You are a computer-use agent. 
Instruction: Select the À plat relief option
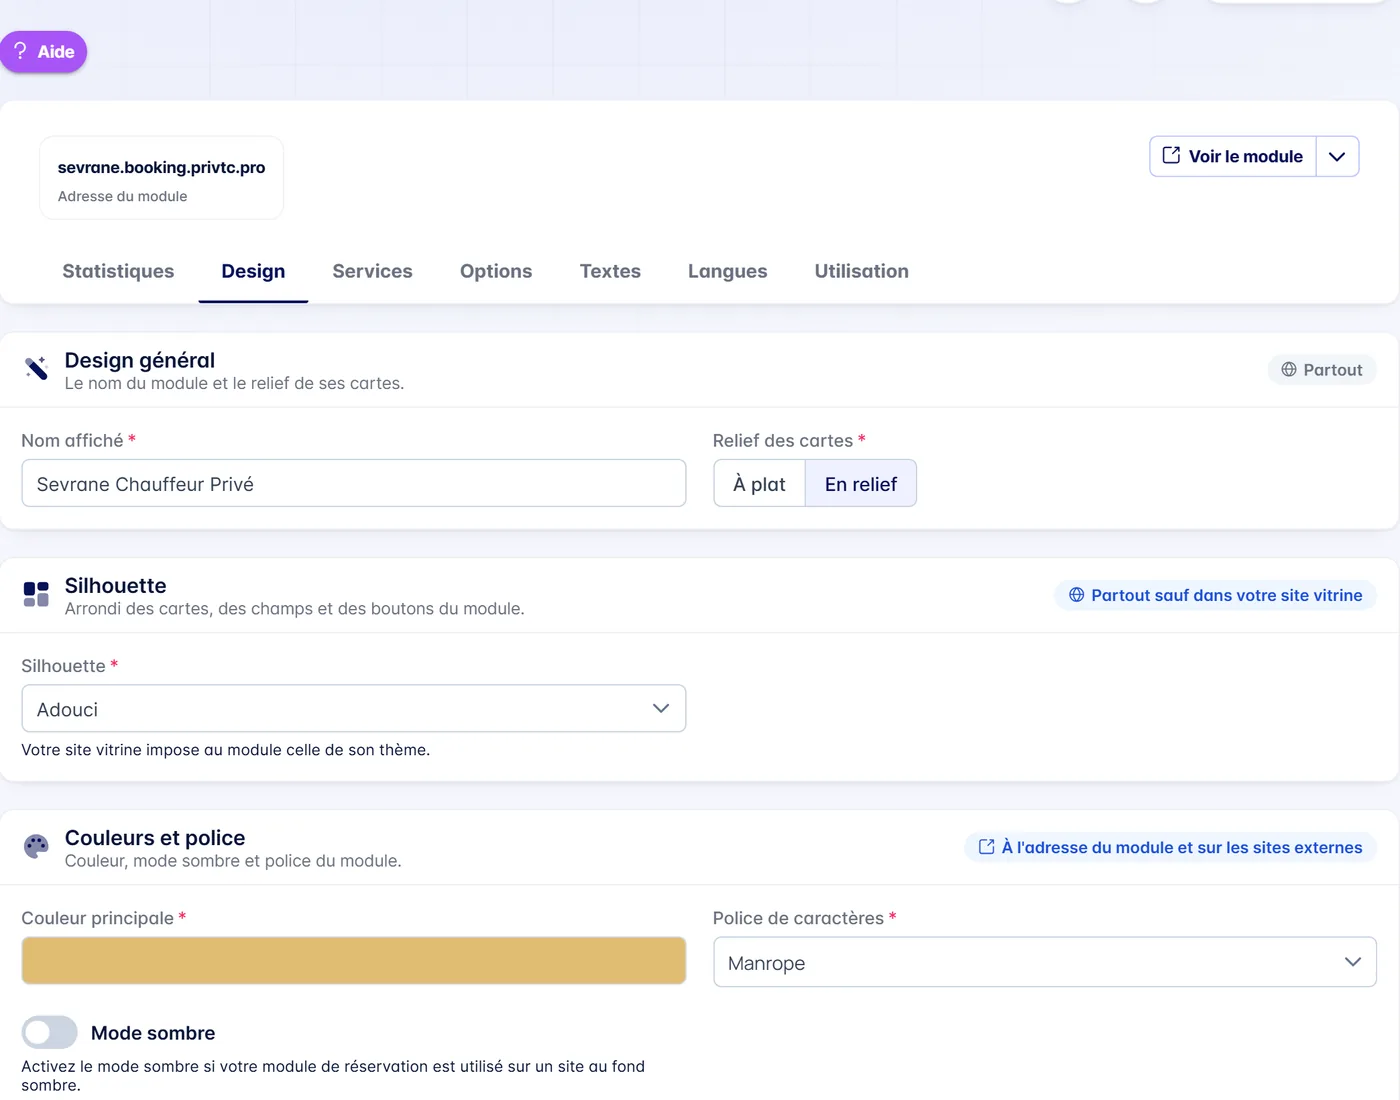(x=759, y=483)
